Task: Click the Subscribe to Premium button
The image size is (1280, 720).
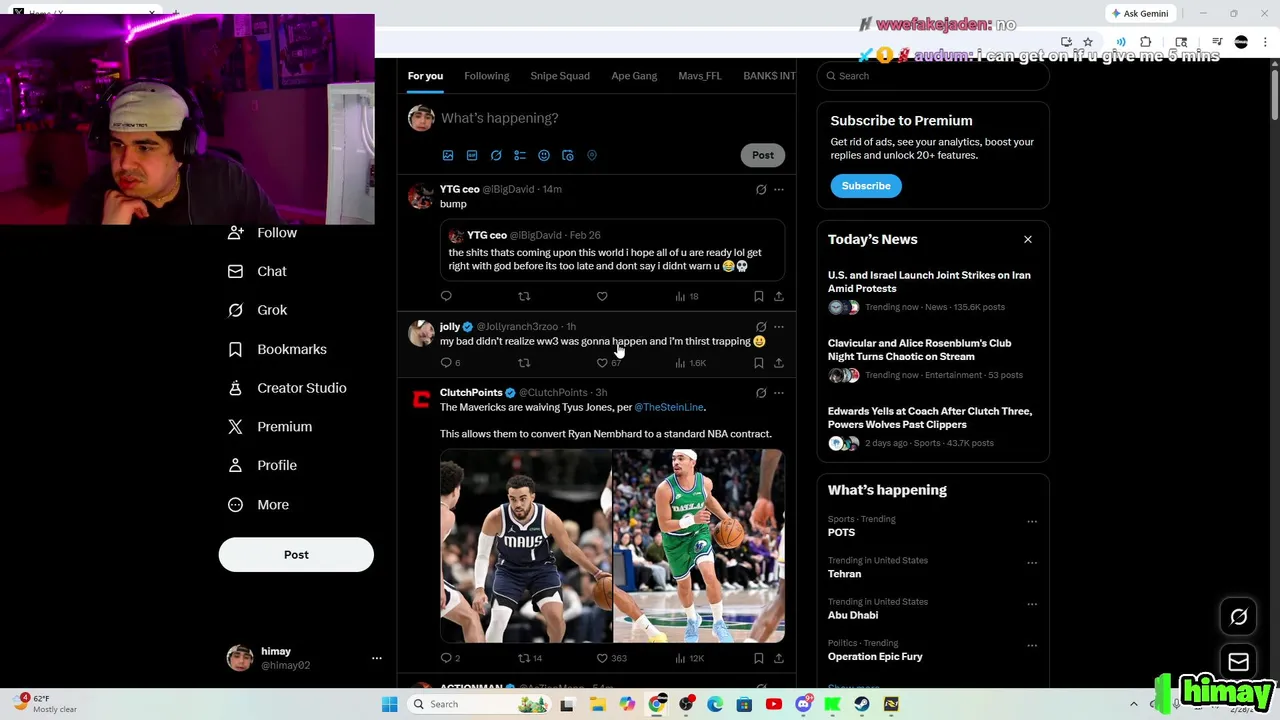Action: [x=866, y=186]
